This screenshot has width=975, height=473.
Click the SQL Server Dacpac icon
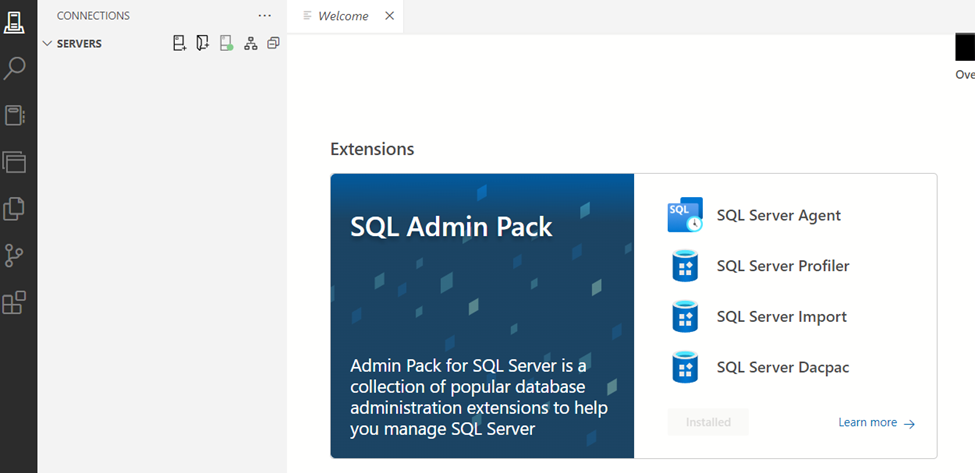pyautogui.click(x=685, y=367)
